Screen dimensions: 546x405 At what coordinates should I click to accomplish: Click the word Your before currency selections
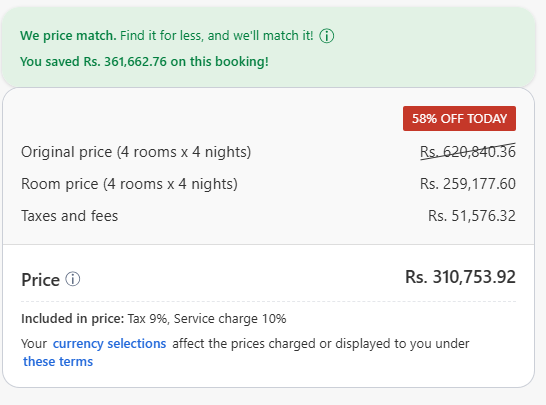click(34, 344)
